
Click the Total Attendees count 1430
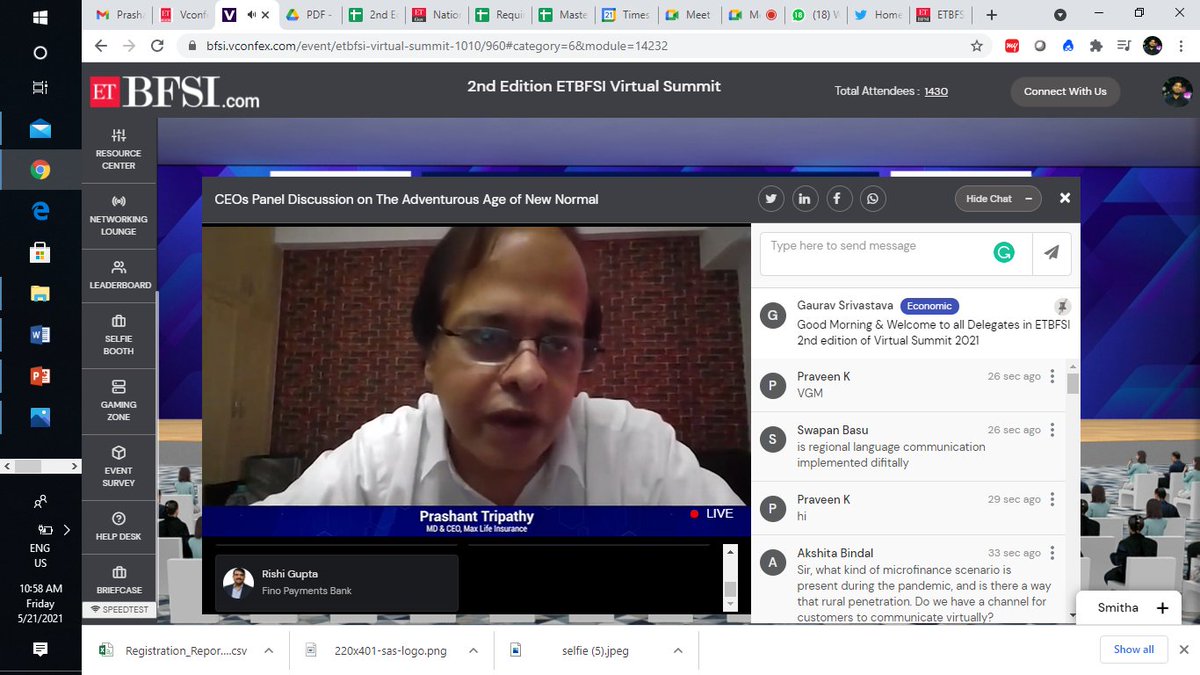(936, 91)
